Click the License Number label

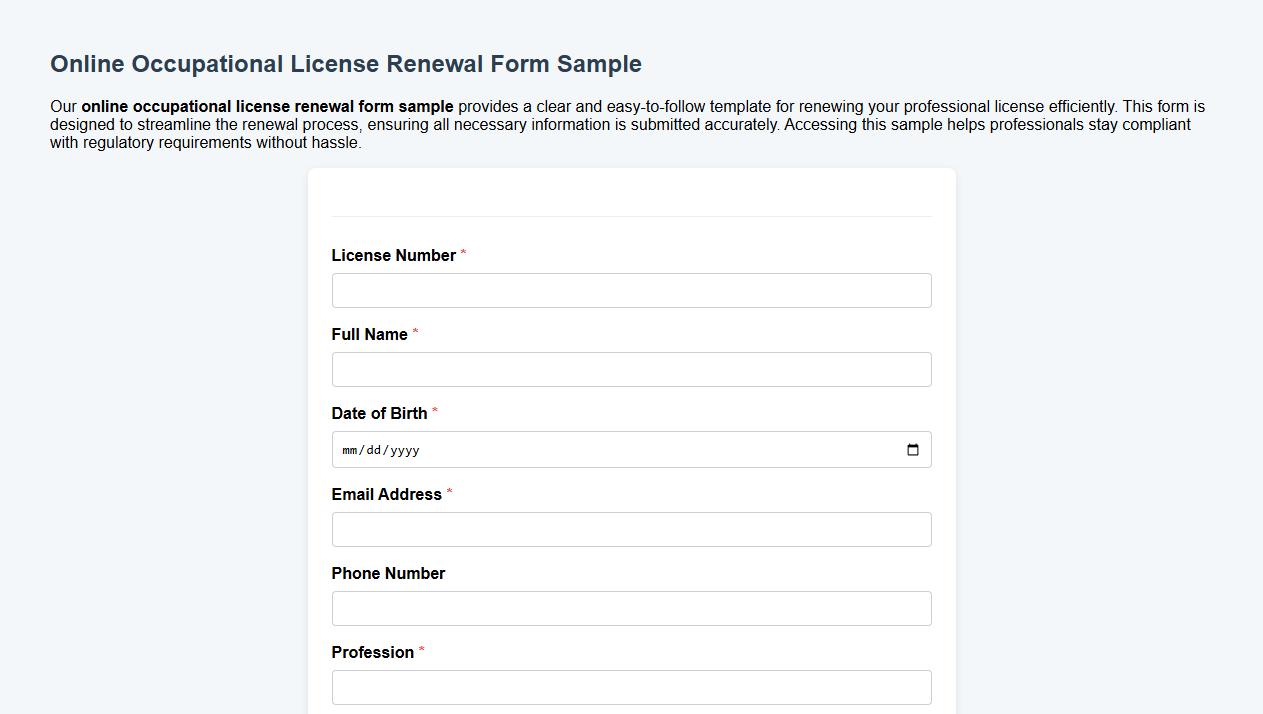click(394, 255)
